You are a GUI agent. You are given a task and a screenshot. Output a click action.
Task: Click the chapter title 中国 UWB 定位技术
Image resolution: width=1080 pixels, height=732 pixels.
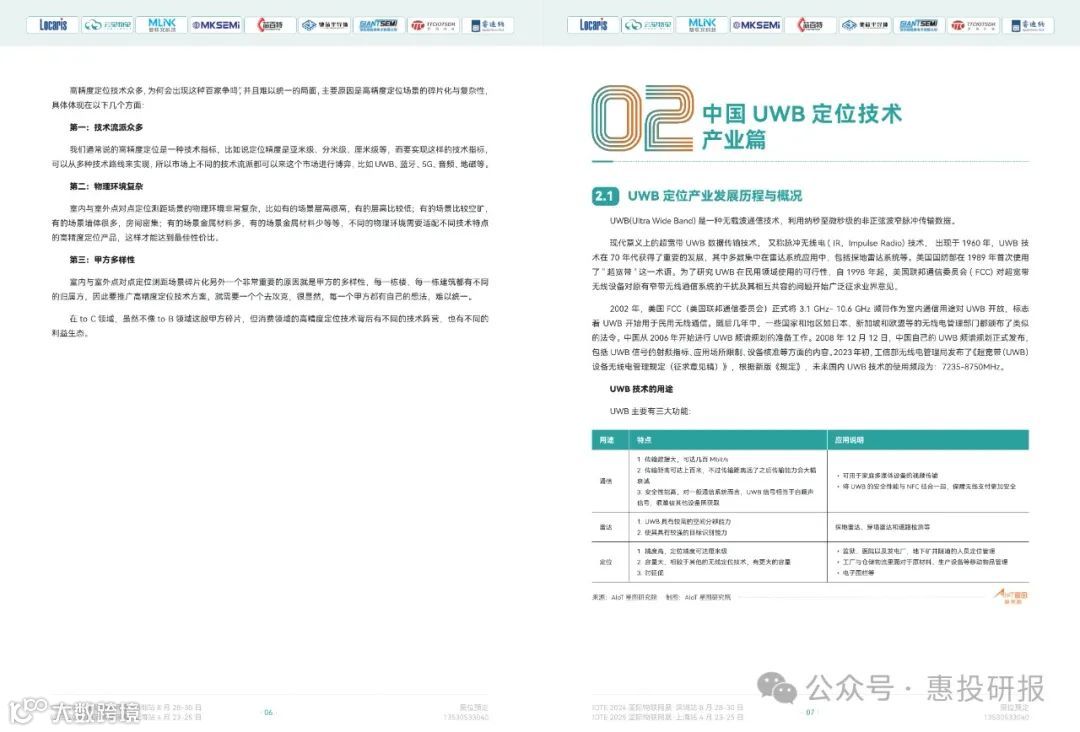(x=802, y=113)
